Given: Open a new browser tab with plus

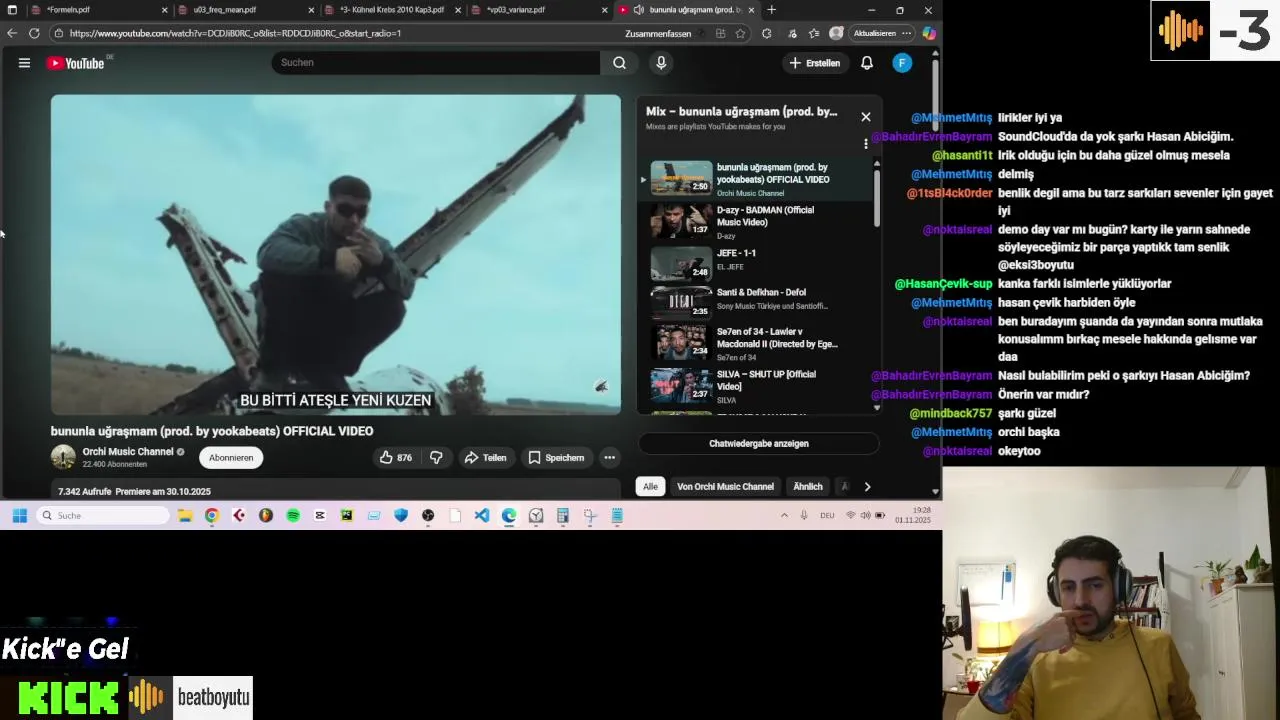Looking at the screenshot, I should point(771,10).
